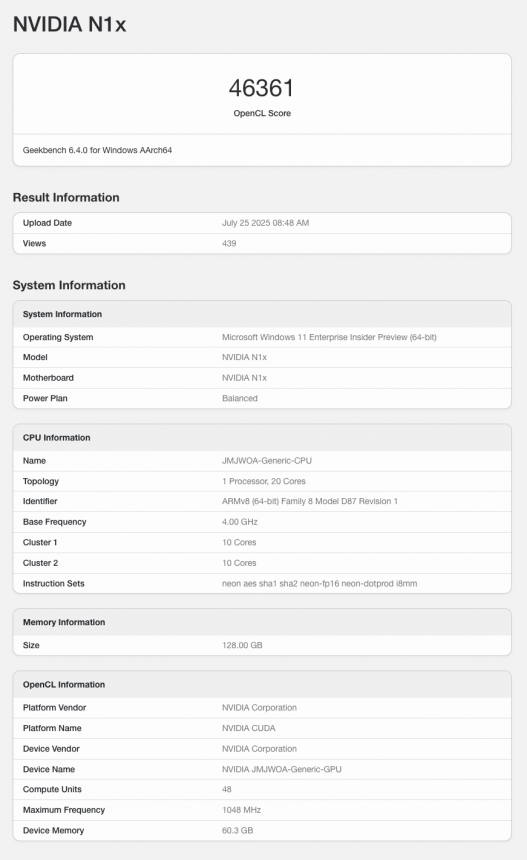This screenshot has height=860, width=527.
Task: Click the CPU Information section header
Action: [56, 438]
